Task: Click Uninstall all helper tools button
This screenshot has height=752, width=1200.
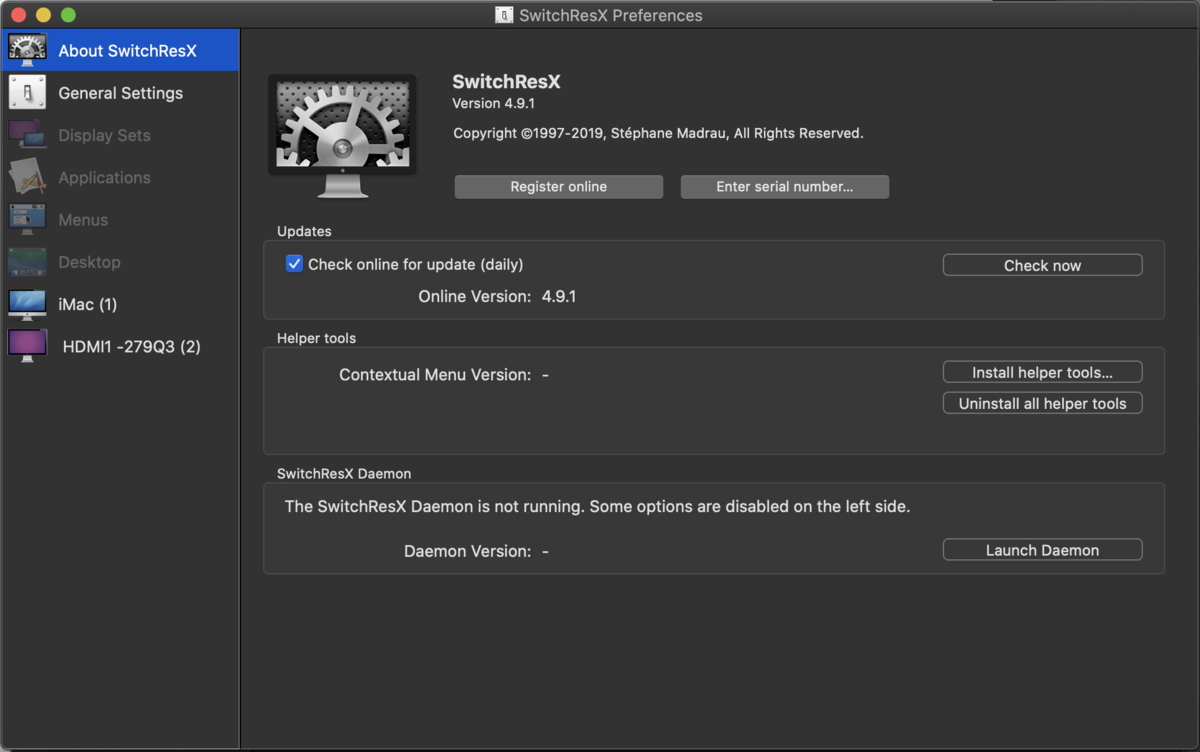Action: (x=1042, y=403)
